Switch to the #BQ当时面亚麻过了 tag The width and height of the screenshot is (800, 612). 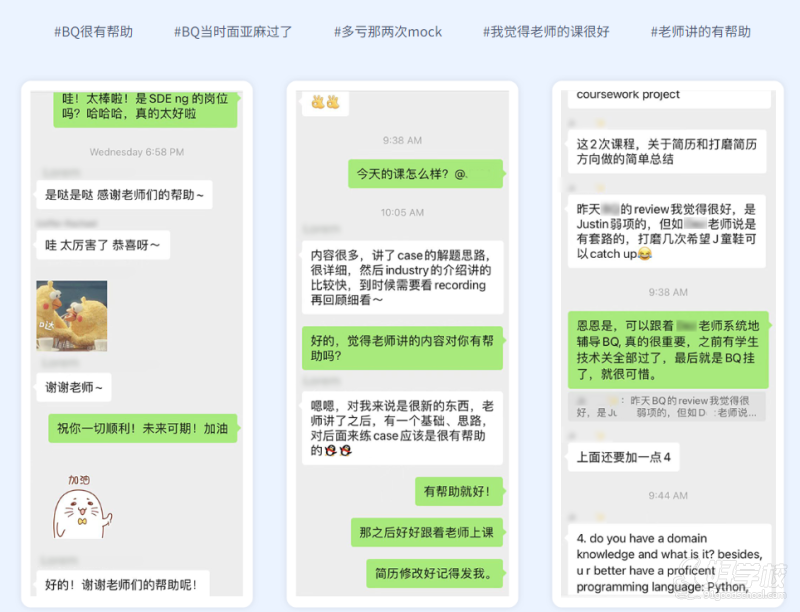tap(232, 32)
